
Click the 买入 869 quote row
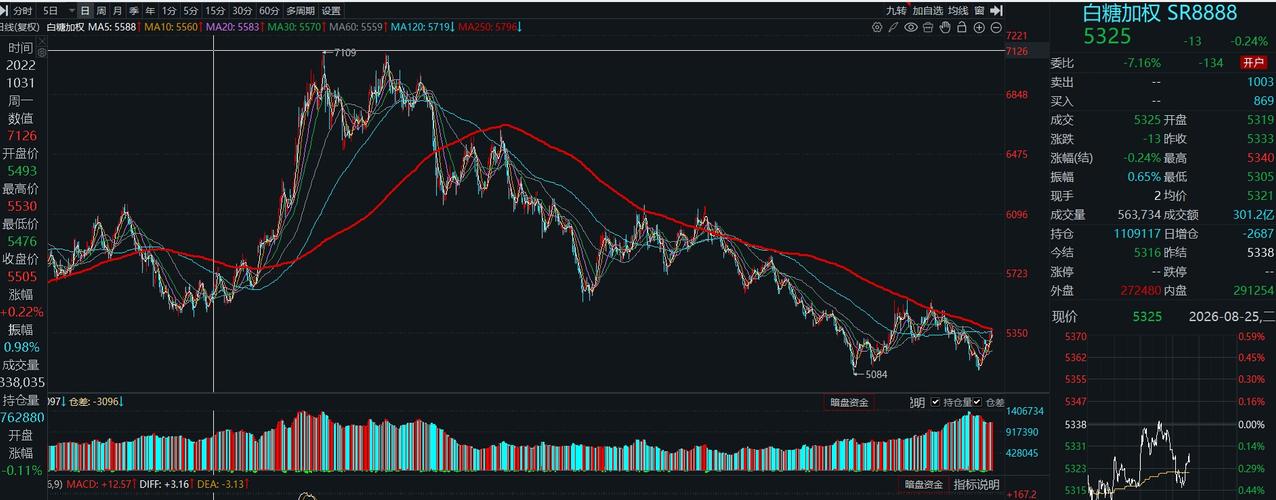point(1162,101)
